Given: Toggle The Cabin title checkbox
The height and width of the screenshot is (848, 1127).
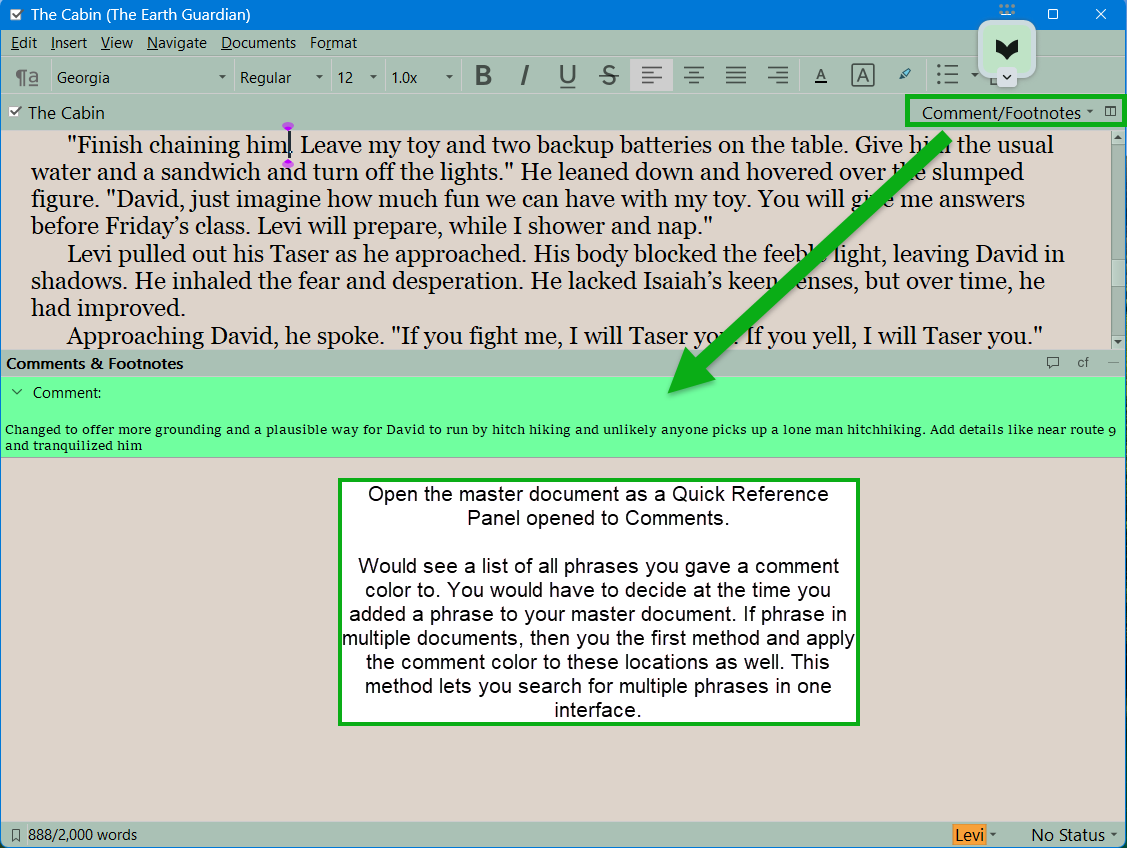Looking at the screenshot, I should coord(14,112).
